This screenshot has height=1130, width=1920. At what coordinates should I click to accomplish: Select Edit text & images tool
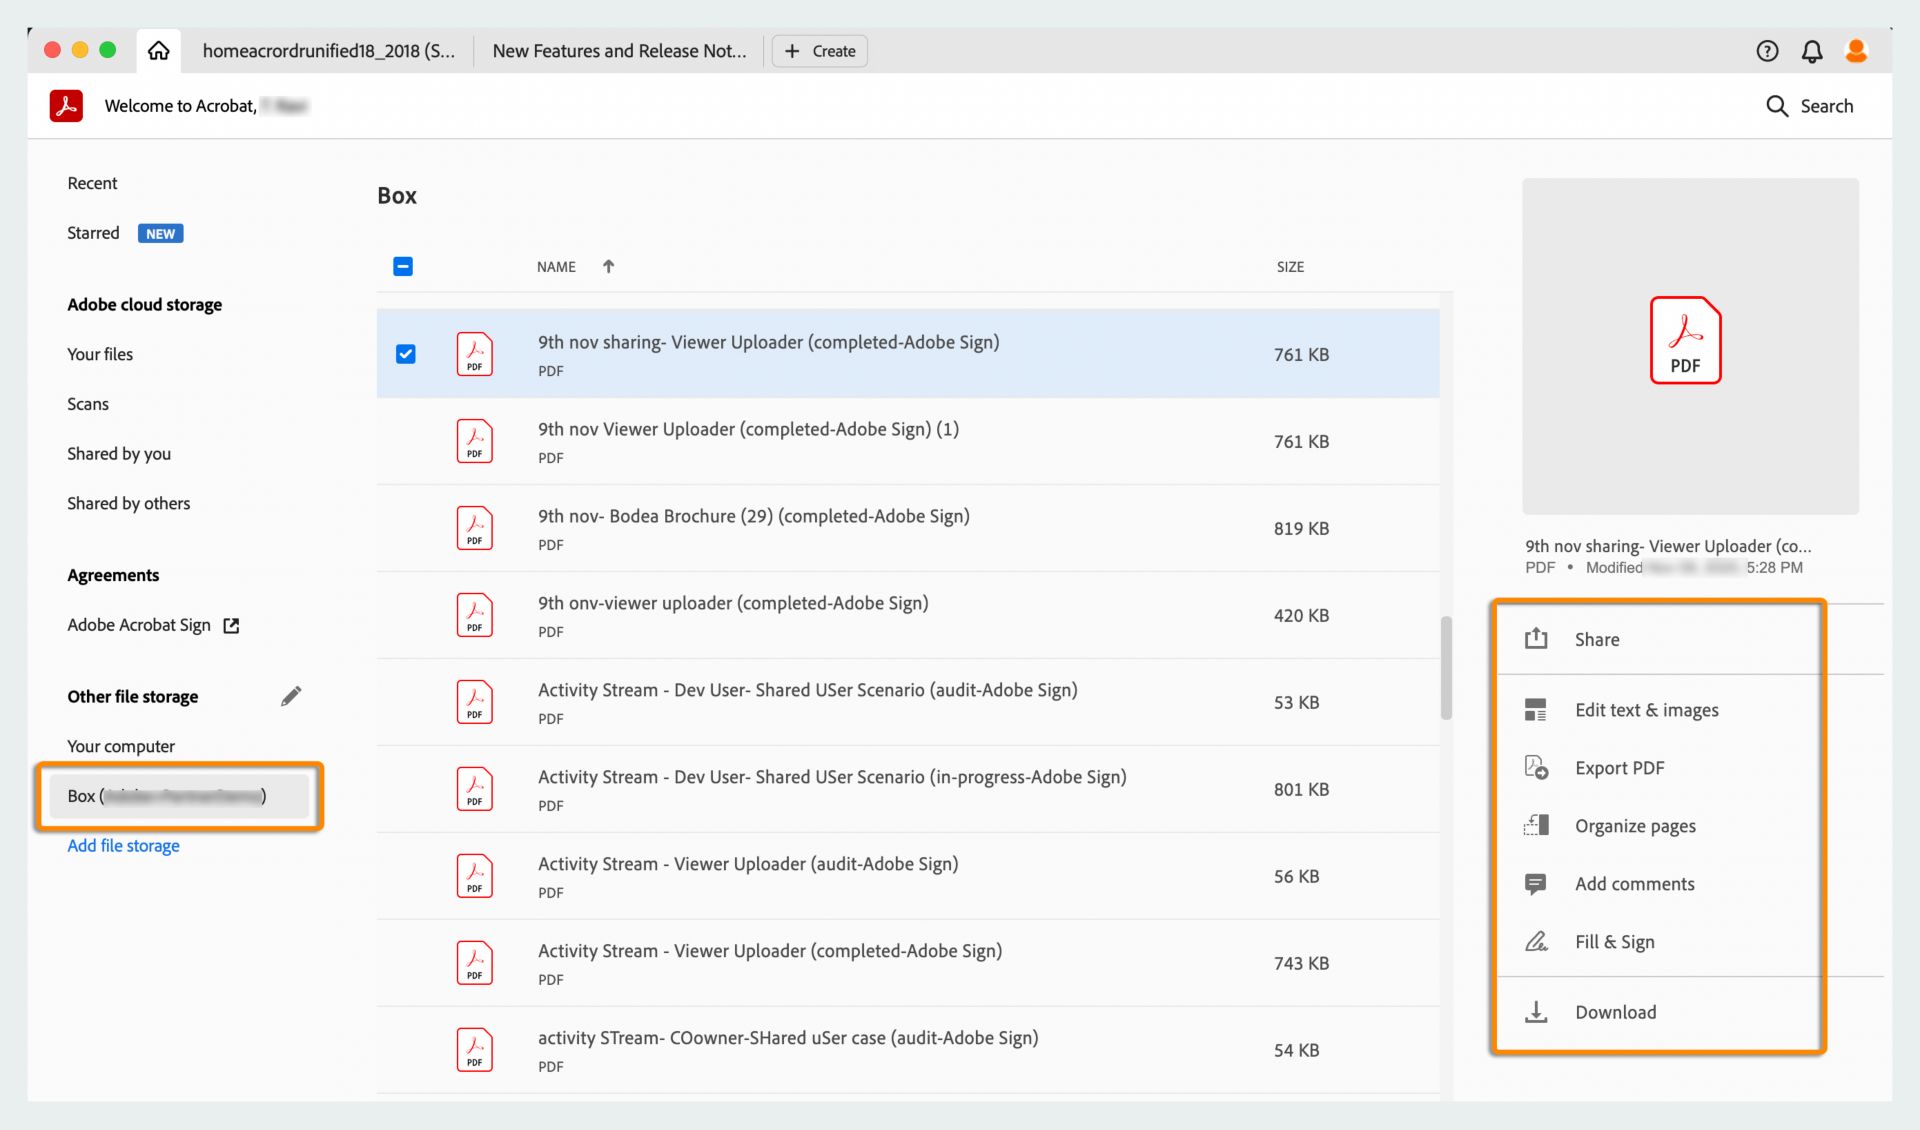click(1646, 710)
